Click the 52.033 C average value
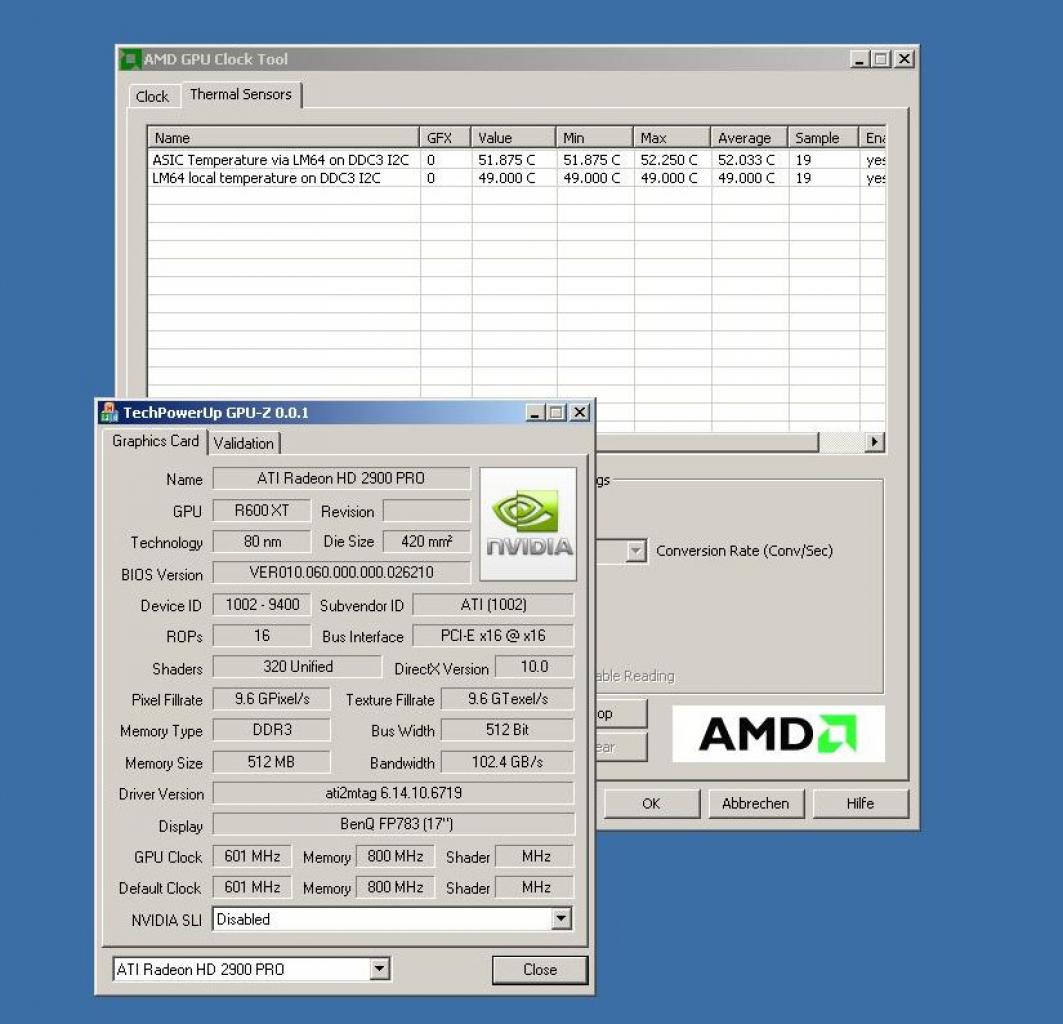1063x1024 pixels. point(746,160)
